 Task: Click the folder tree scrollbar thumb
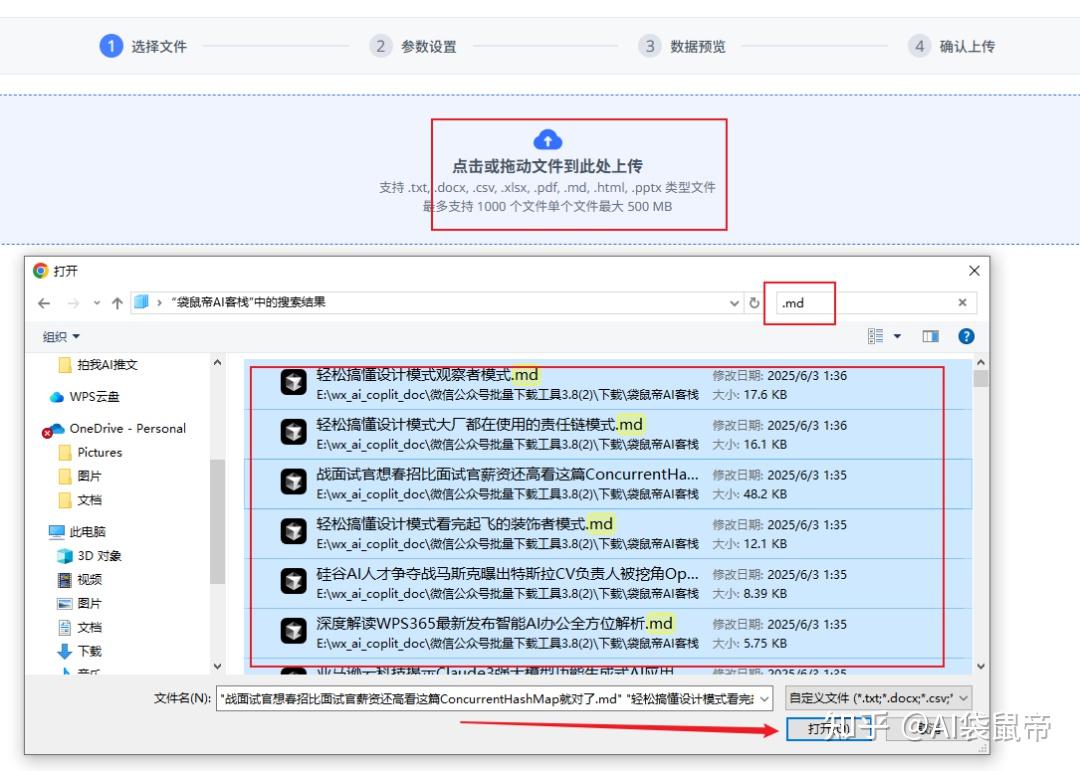218,522
